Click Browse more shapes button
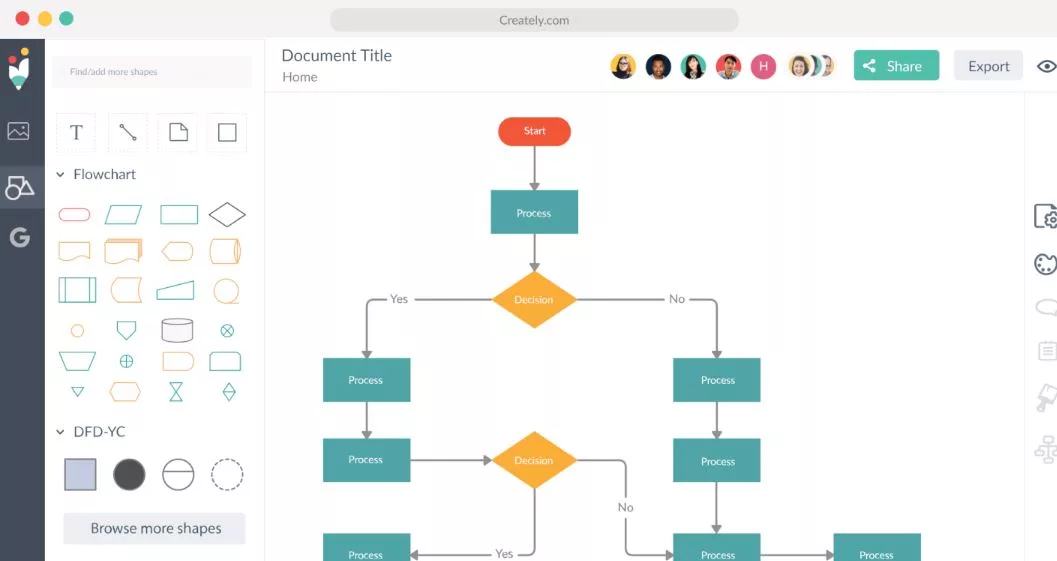 [x=154, y=528]
